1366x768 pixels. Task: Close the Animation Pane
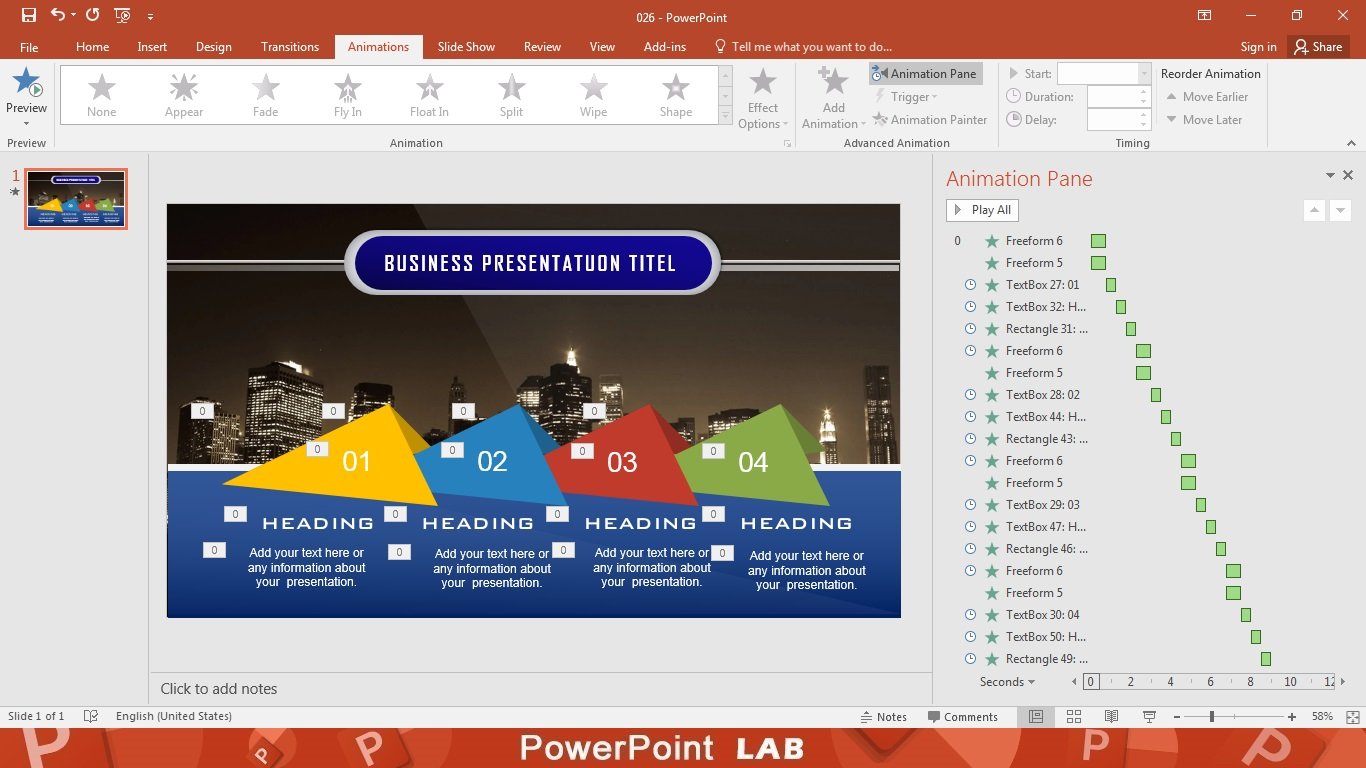[1348, 175]
